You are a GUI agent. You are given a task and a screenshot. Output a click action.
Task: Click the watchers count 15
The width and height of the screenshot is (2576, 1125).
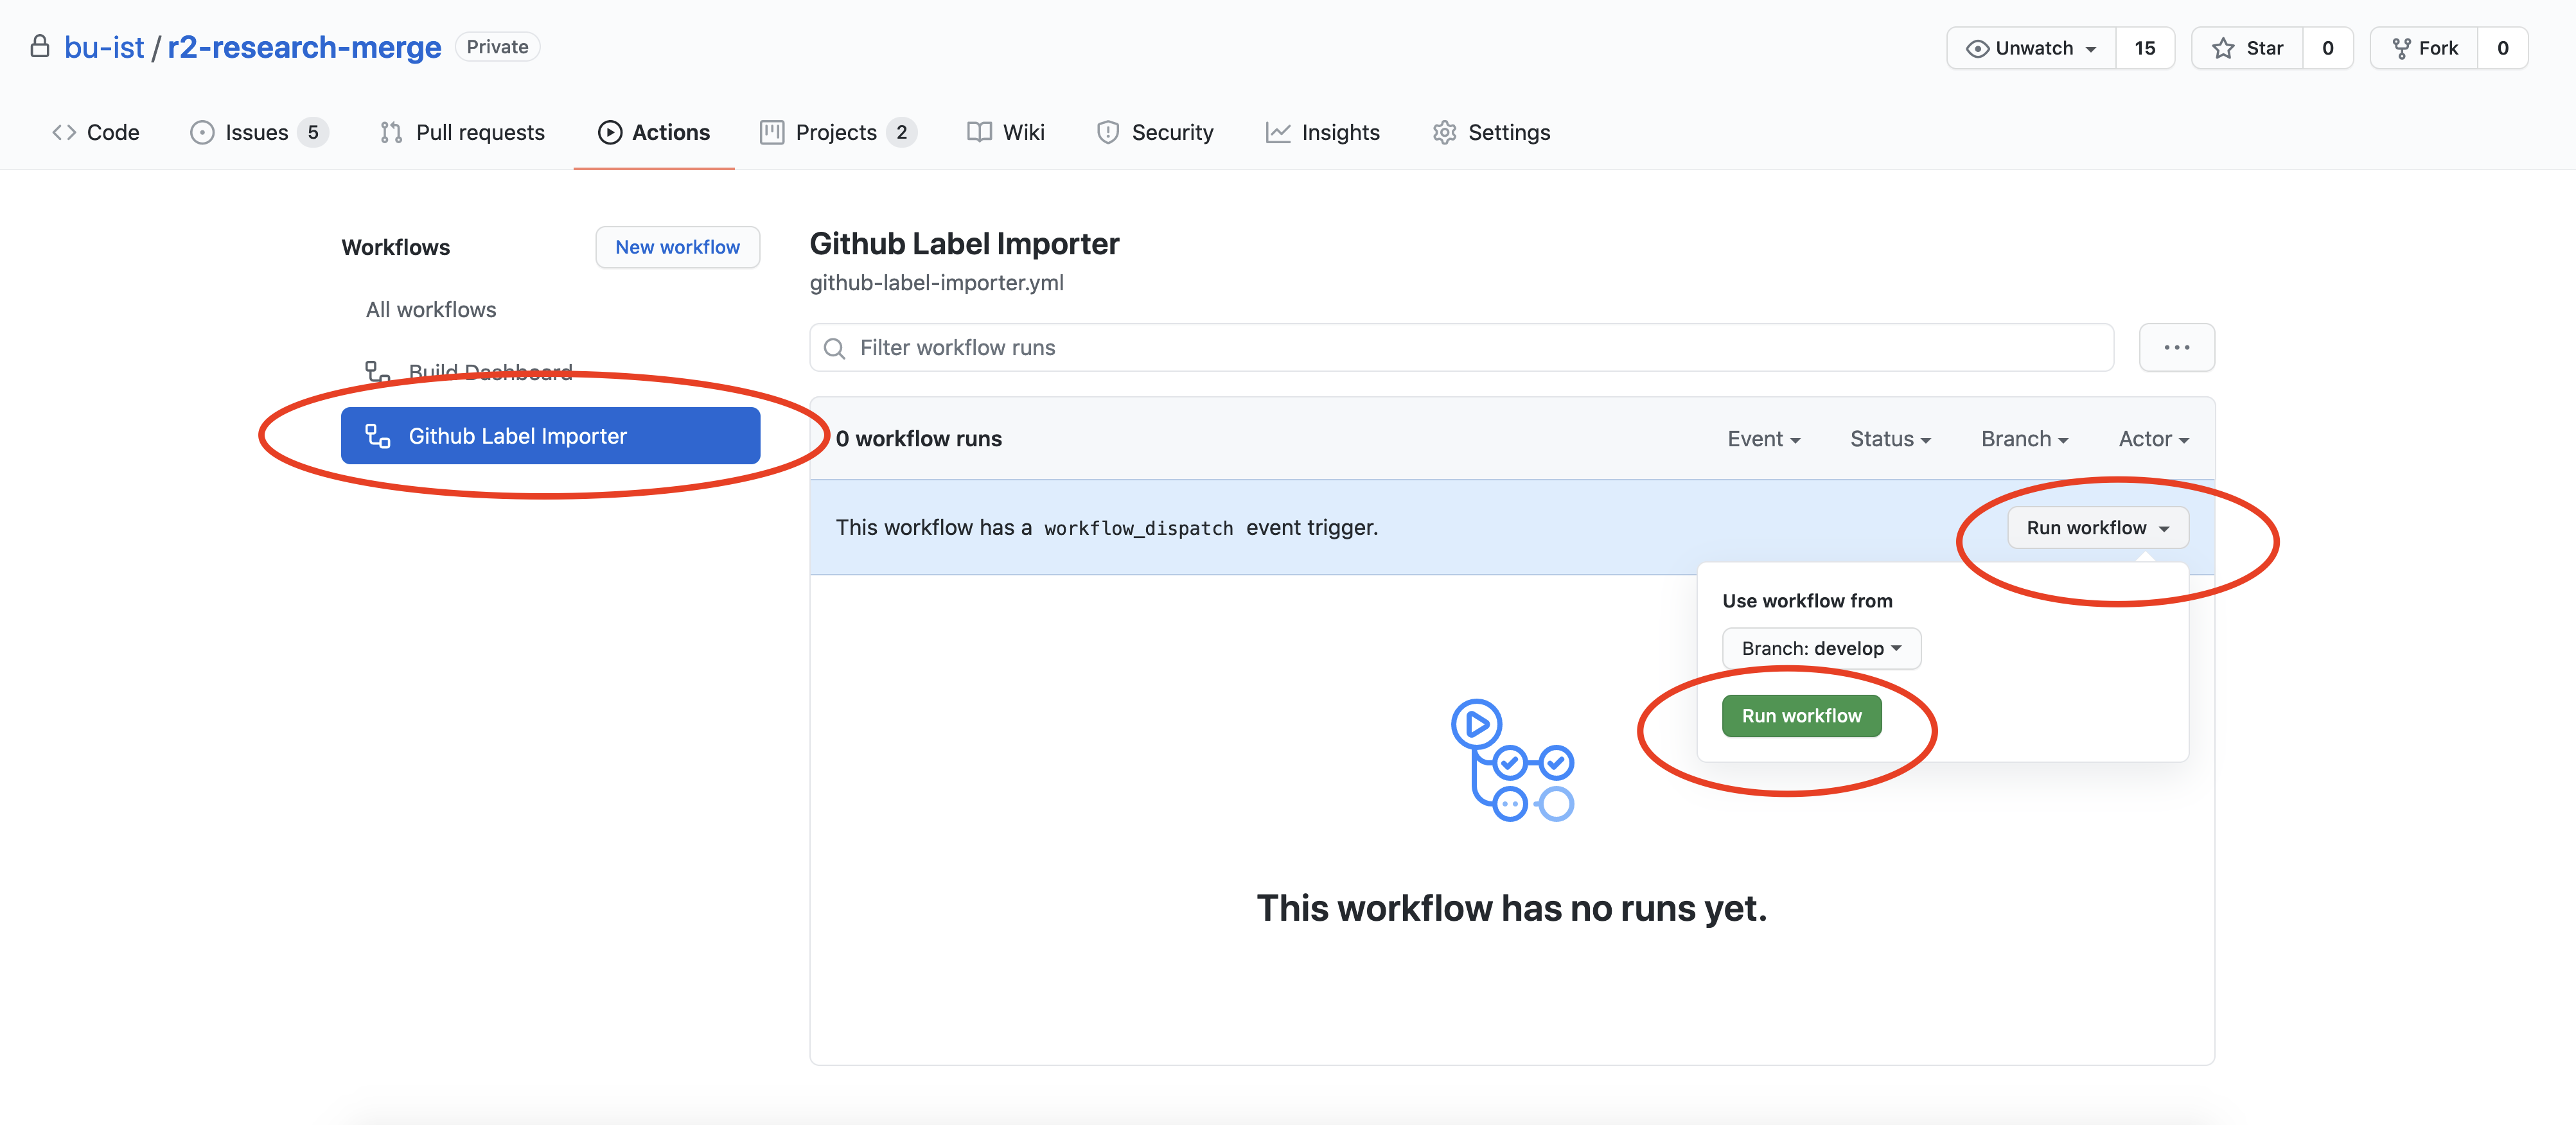[x=2145, y=48]
